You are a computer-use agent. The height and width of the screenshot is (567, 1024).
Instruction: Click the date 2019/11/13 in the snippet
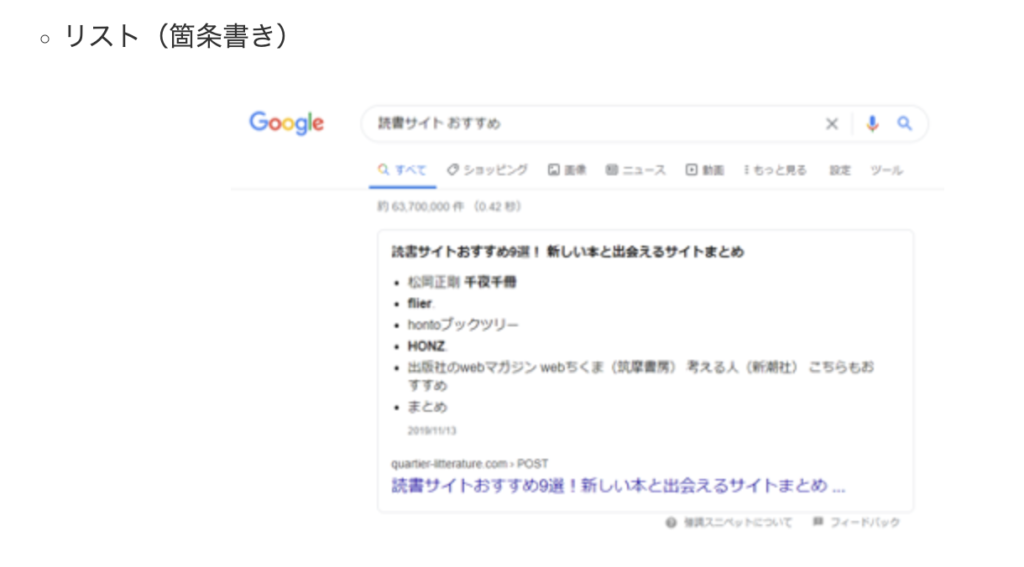point(432,431)
